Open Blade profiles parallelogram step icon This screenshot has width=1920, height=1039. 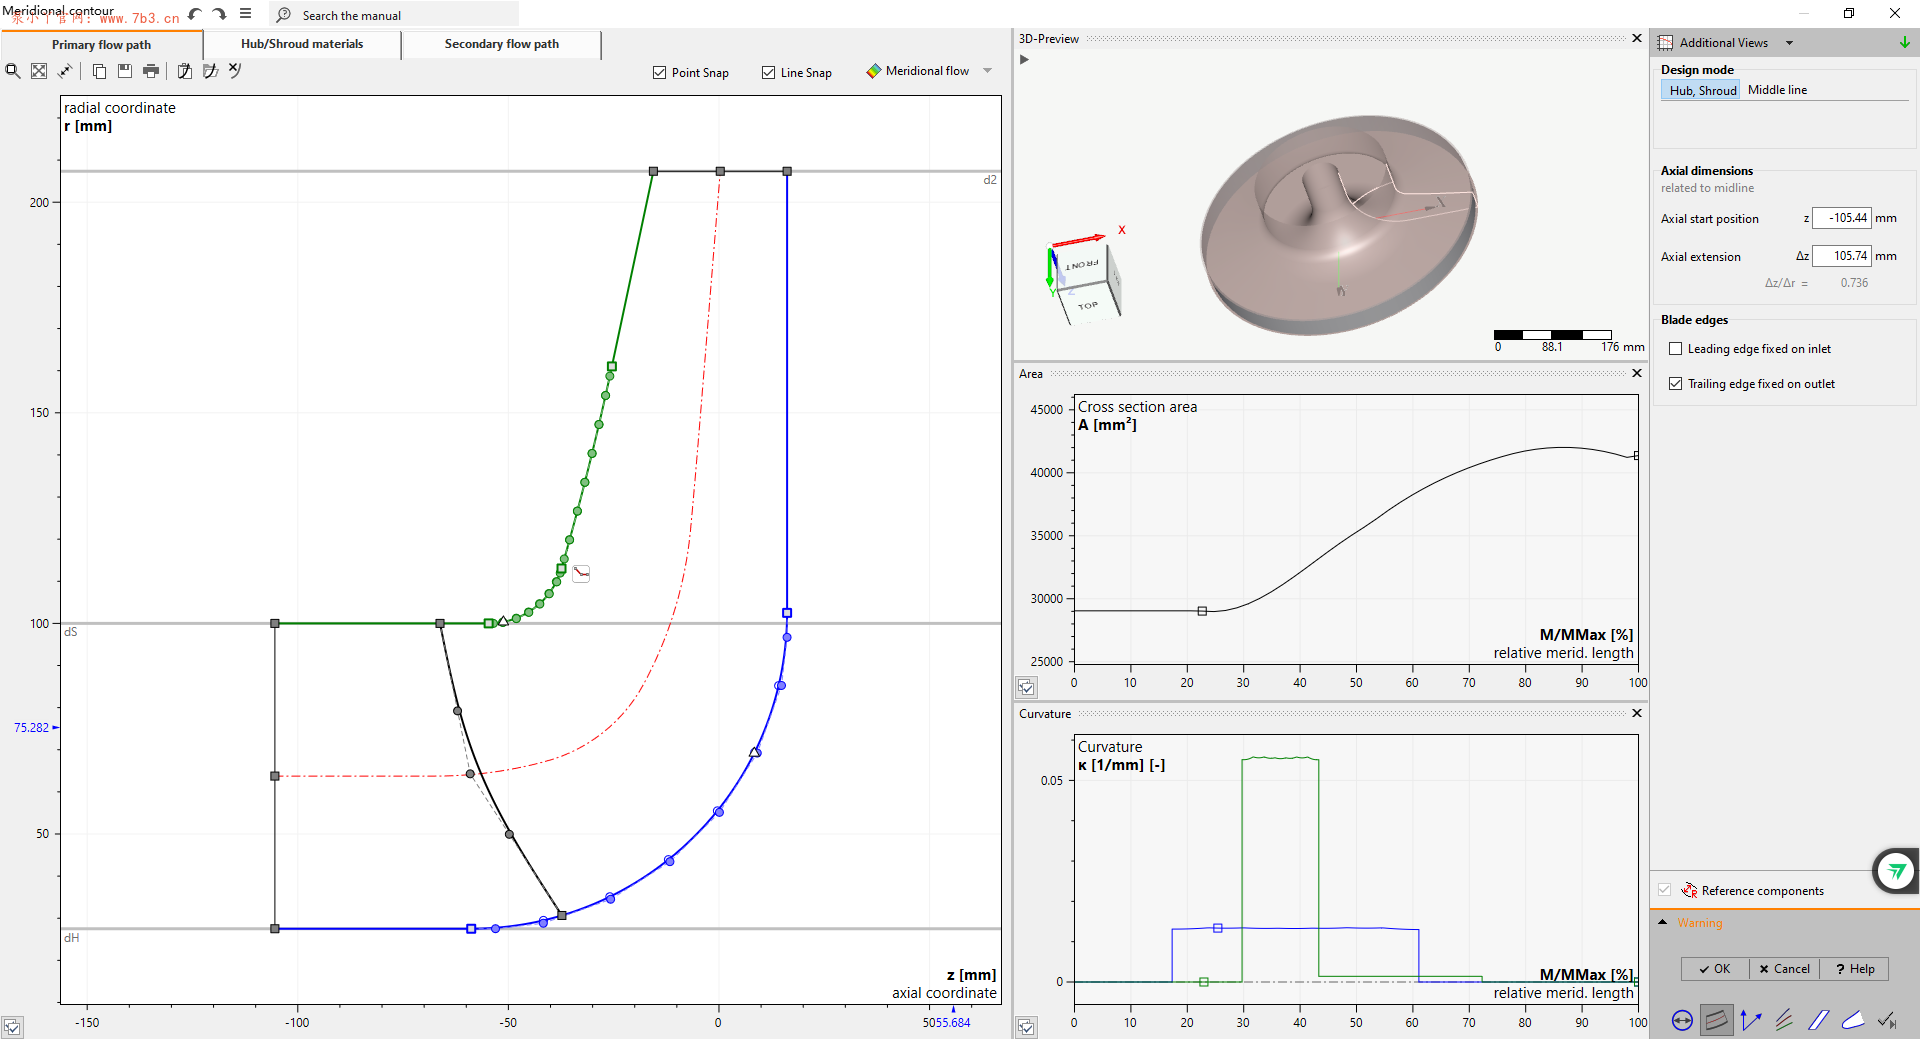(x=1819, y=1020)
